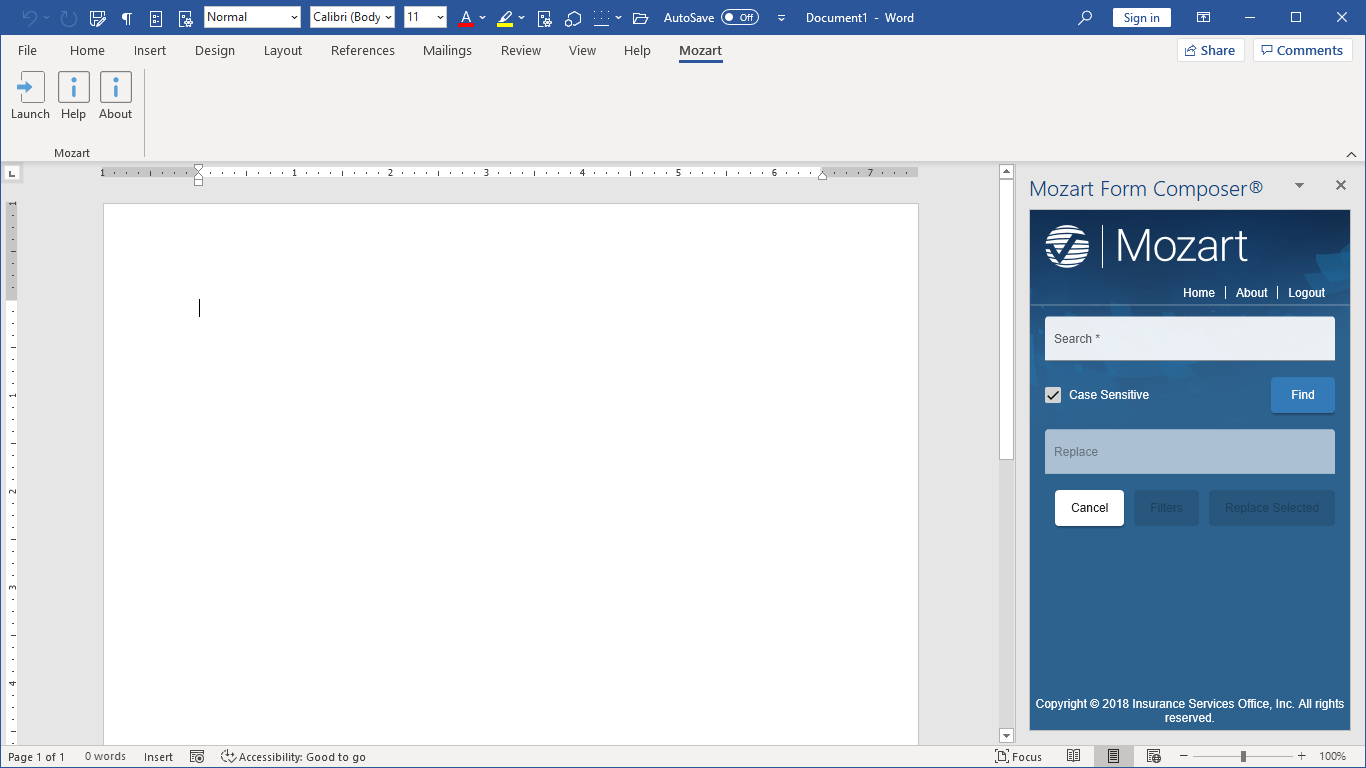Screen dimensions: 1366x768
Task: Expand the borders dropdown arrow
Action: tap(618, 18)
